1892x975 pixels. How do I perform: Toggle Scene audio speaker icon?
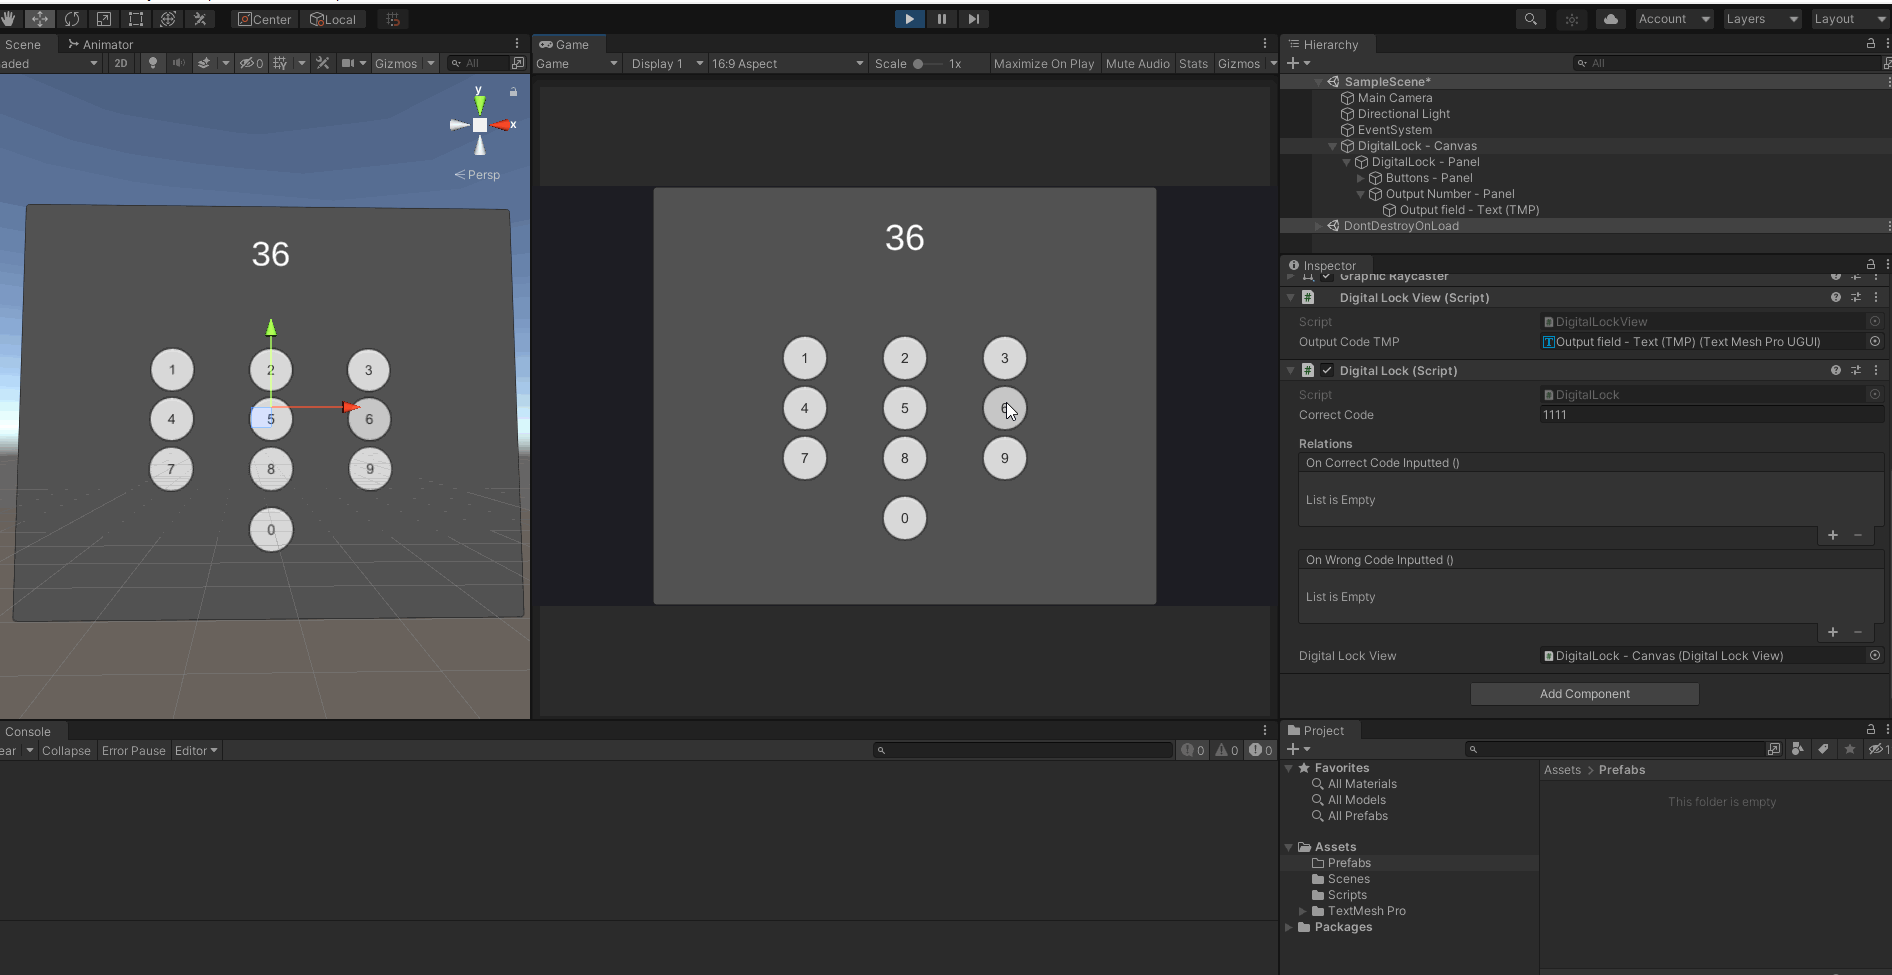(179, 63)
